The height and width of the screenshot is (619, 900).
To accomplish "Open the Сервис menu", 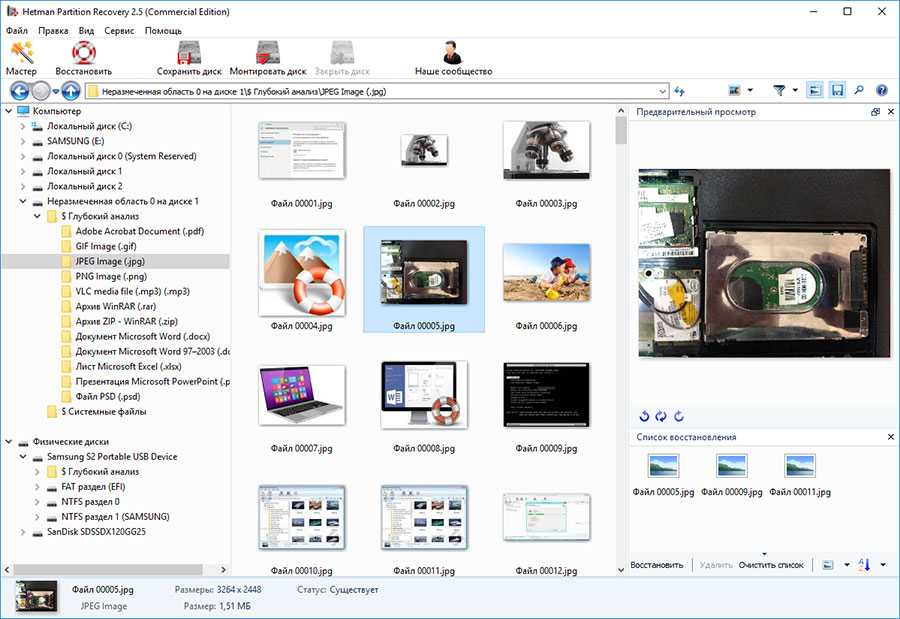I will coord(119,31).
